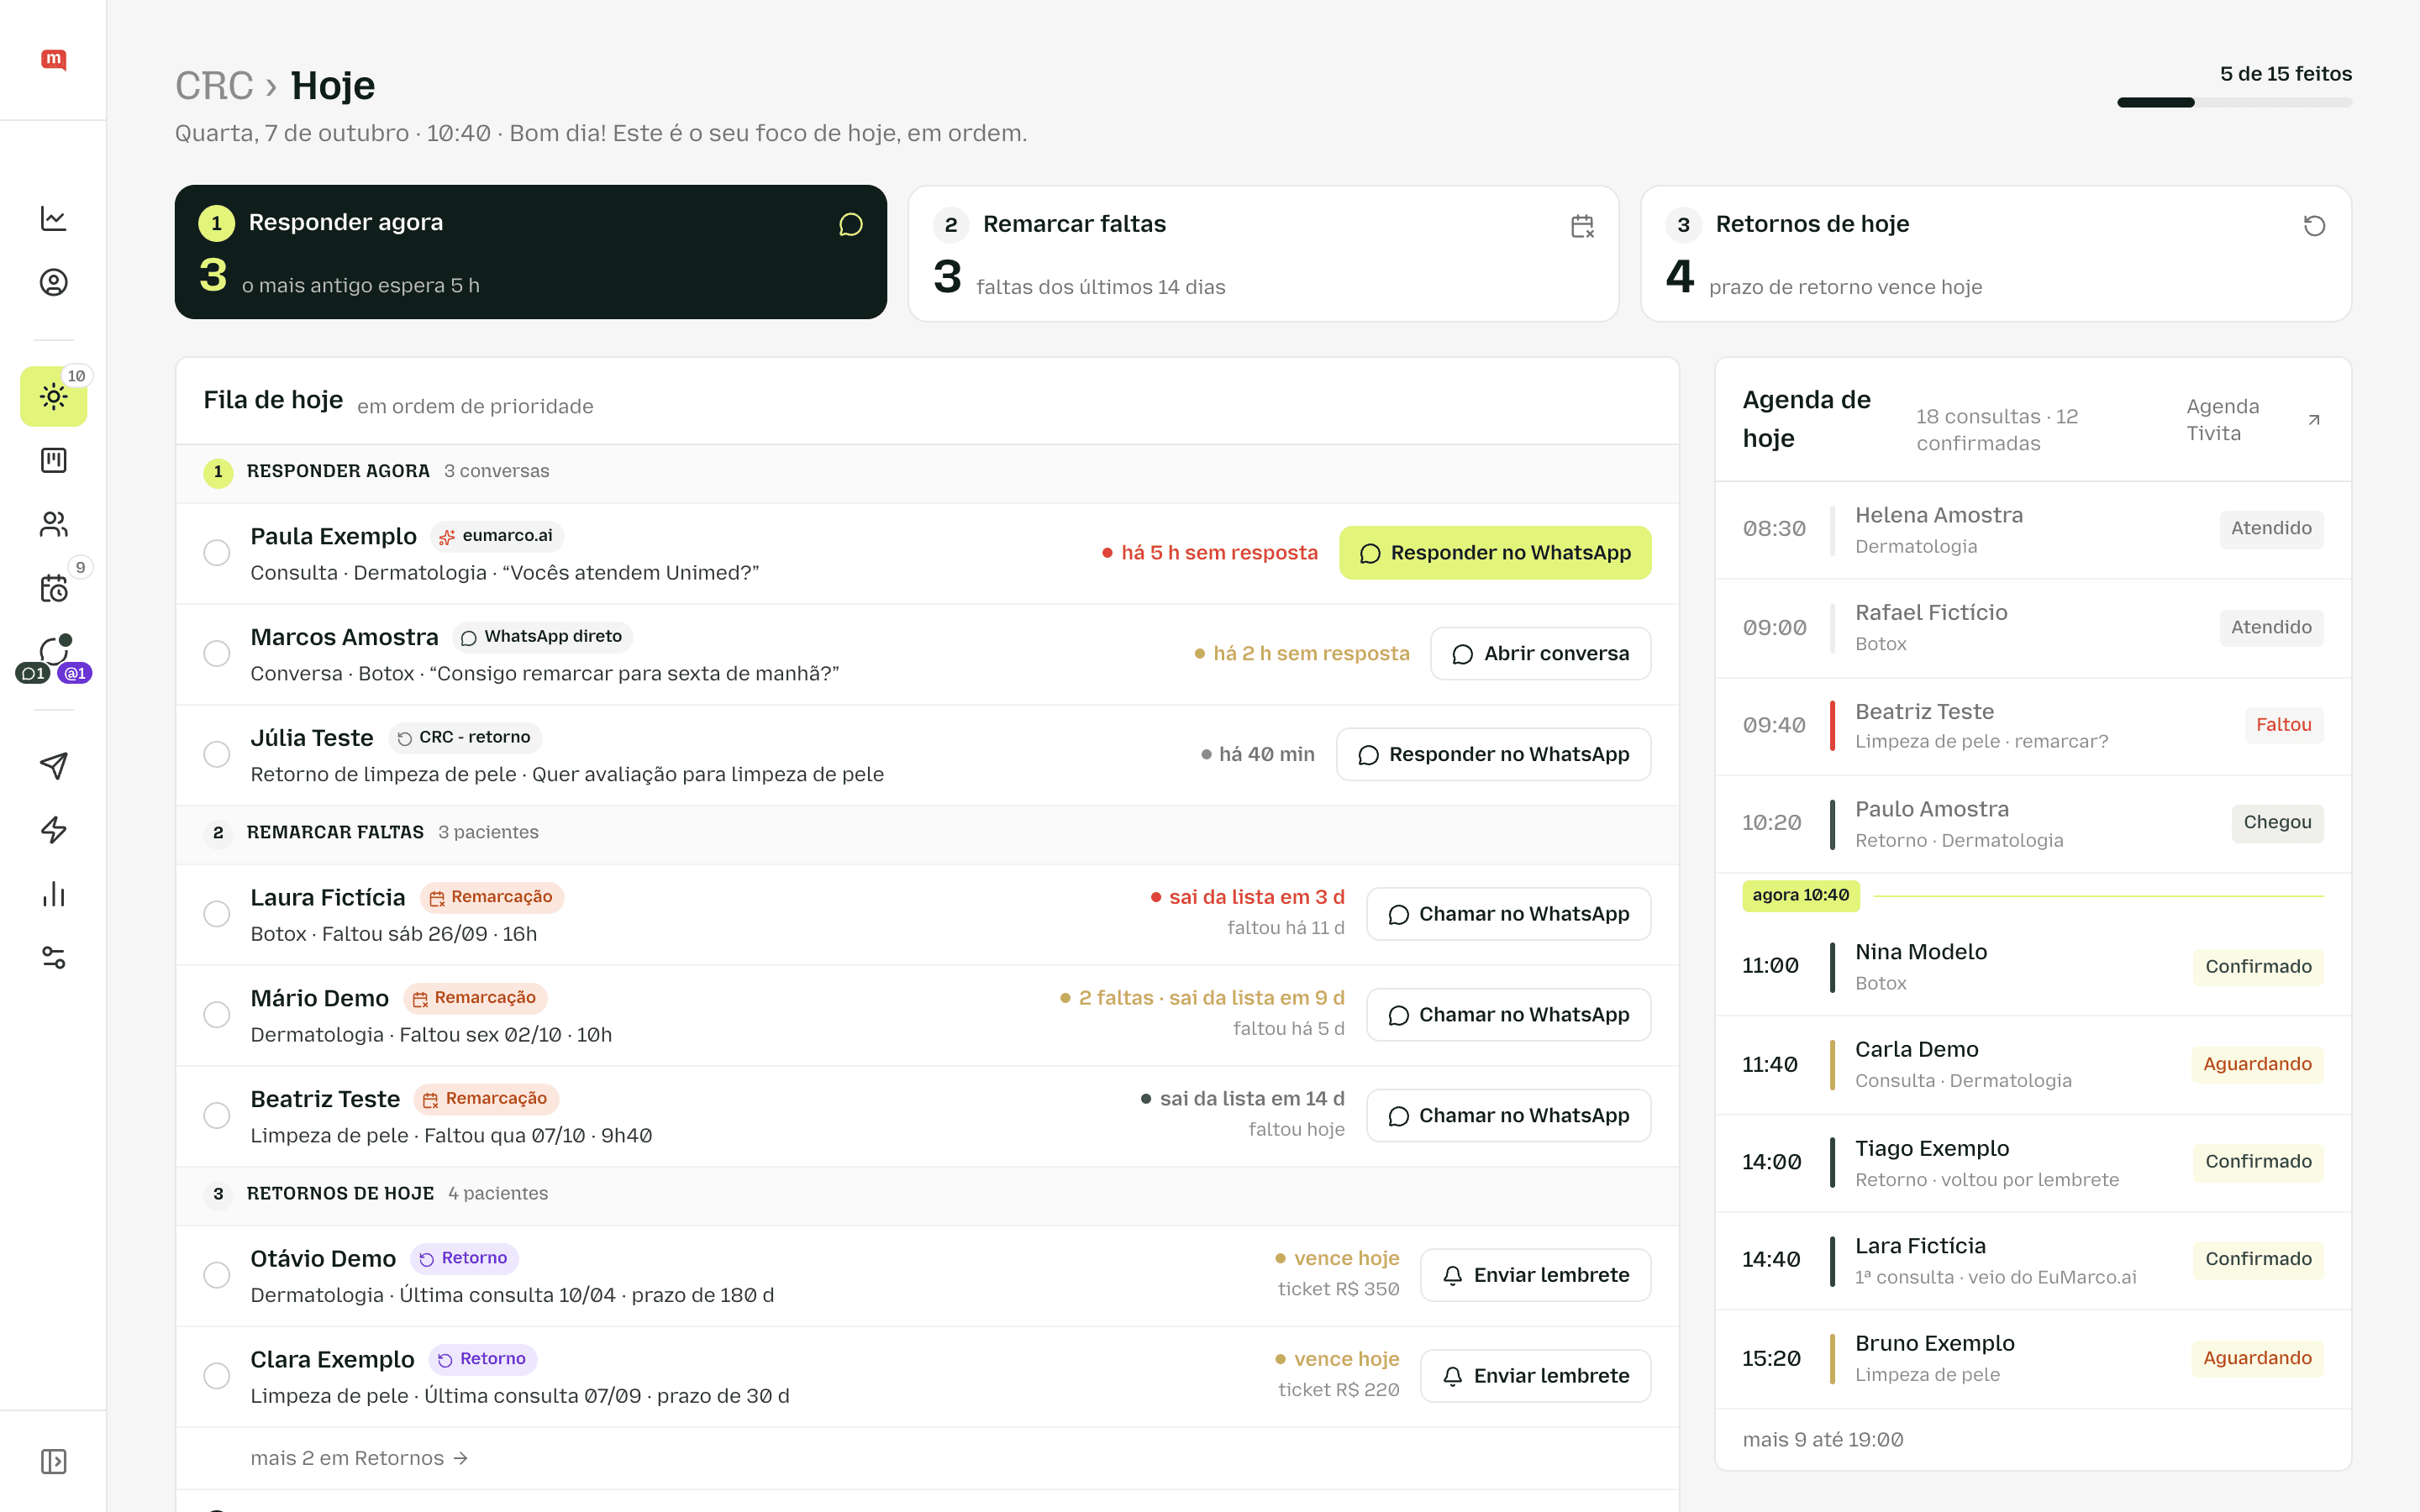The width and height of the screenshot is (2420, 1512).
Task: Click Remarcação tag on Laura Fictícia
Action: coord(492,897)
